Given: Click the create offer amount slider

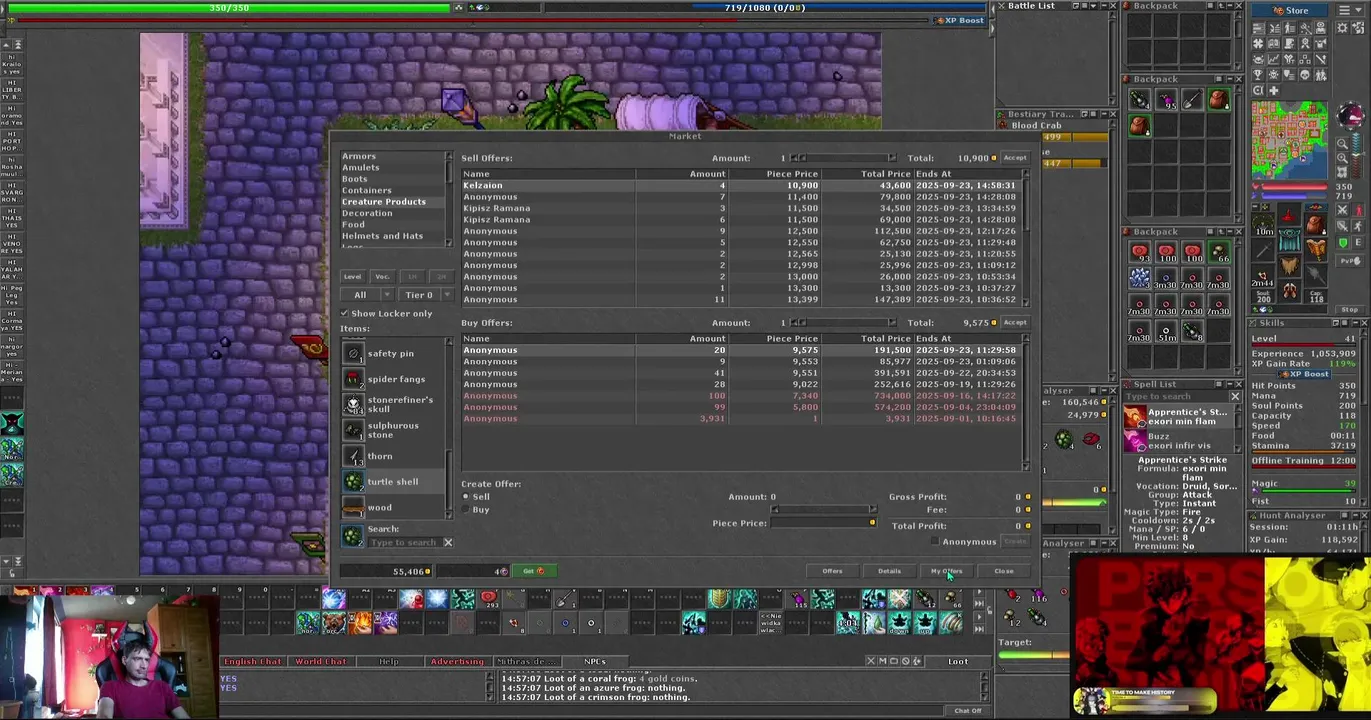Looking at the screenshot, I should [823, 509].
